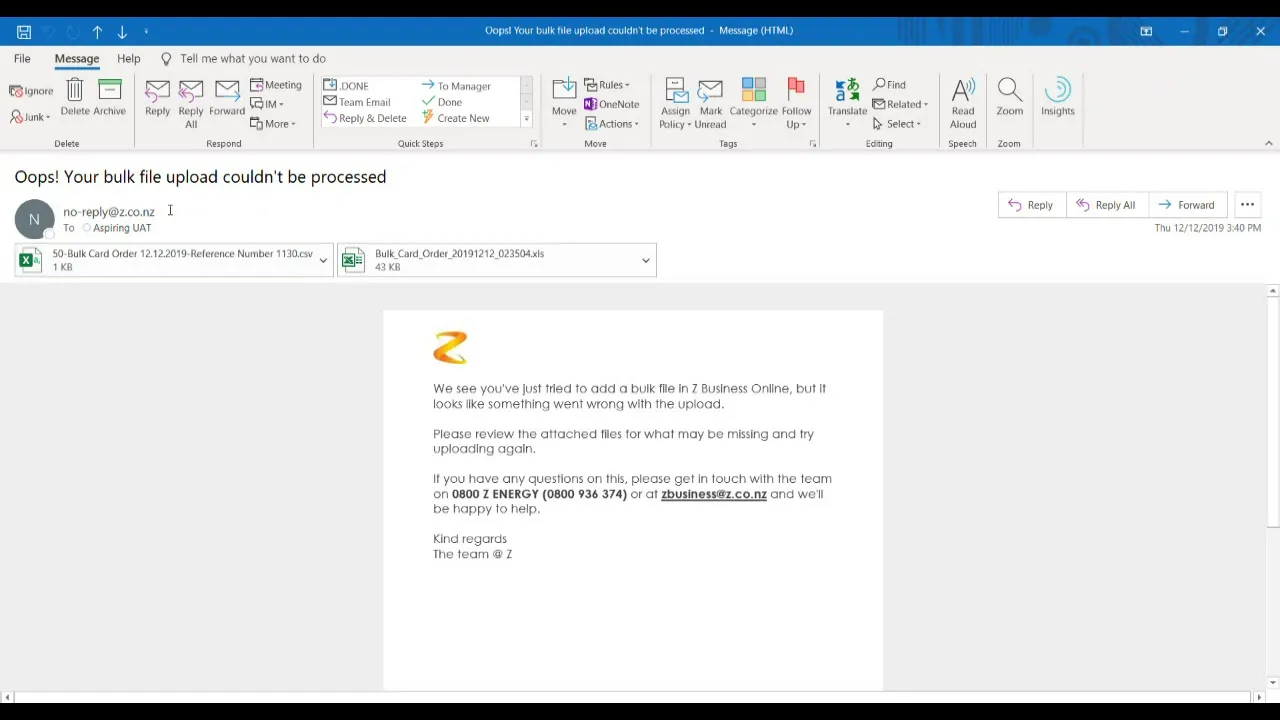Open Insights
The height and width of the screenshot is (720, 1280).
pos(1057,98)
